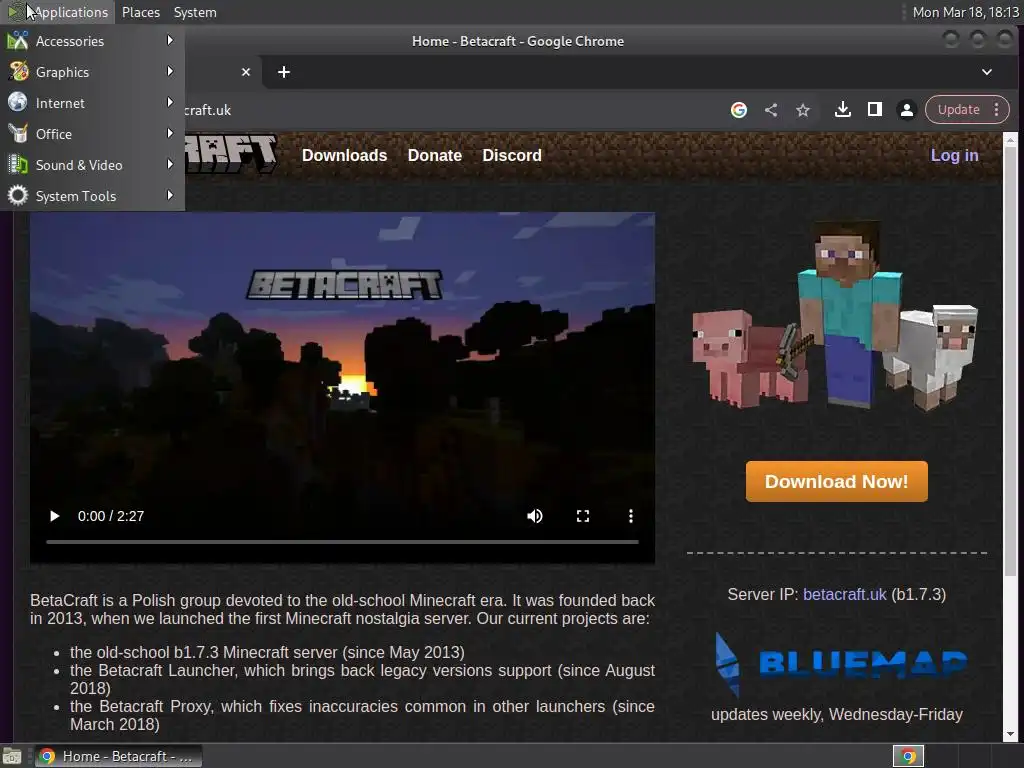Click the Steve with animals image
Screen dimensions: 1024x768
coord(835,317)
